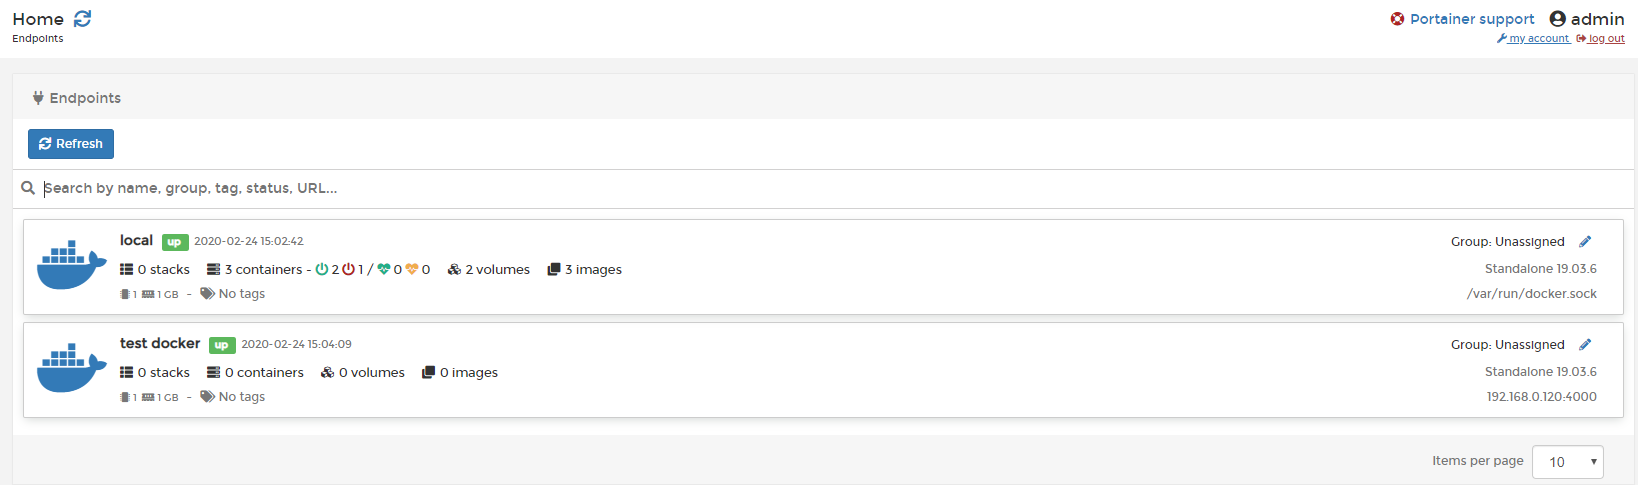
Task: Open the local endpoint by name
Action: tap(136, 240)
